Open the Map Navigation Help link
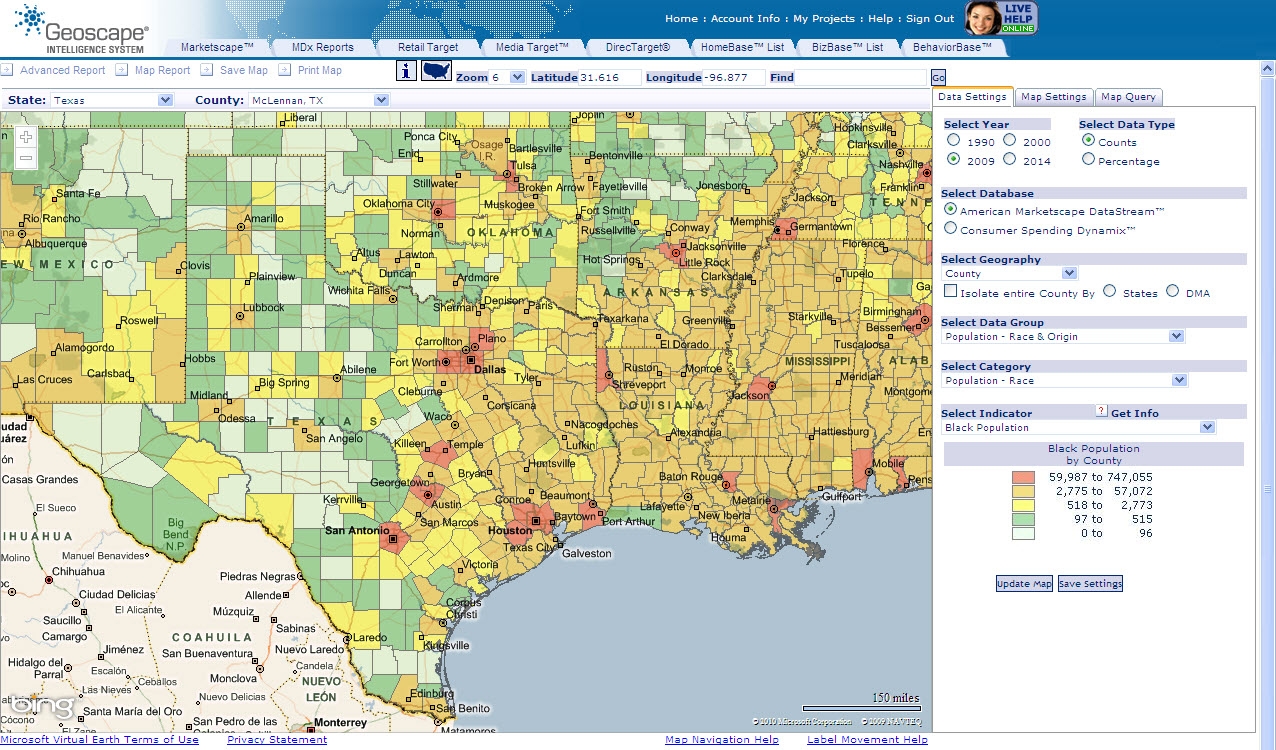The width and height of the screenshot is (1276, 750). (722, 740)
